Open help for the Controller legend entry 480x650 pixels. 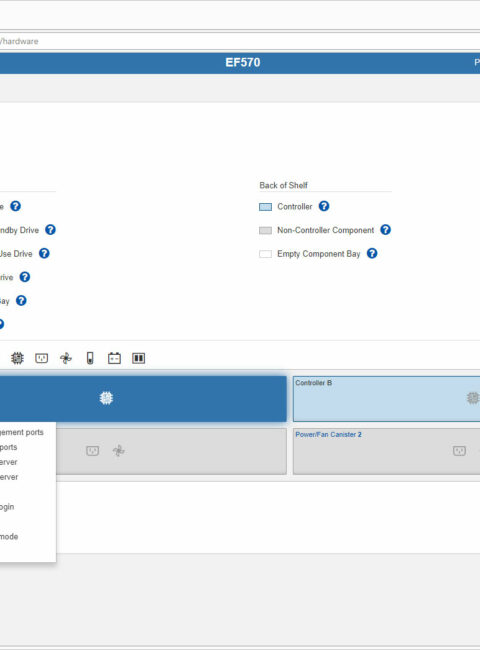(324, 206)
